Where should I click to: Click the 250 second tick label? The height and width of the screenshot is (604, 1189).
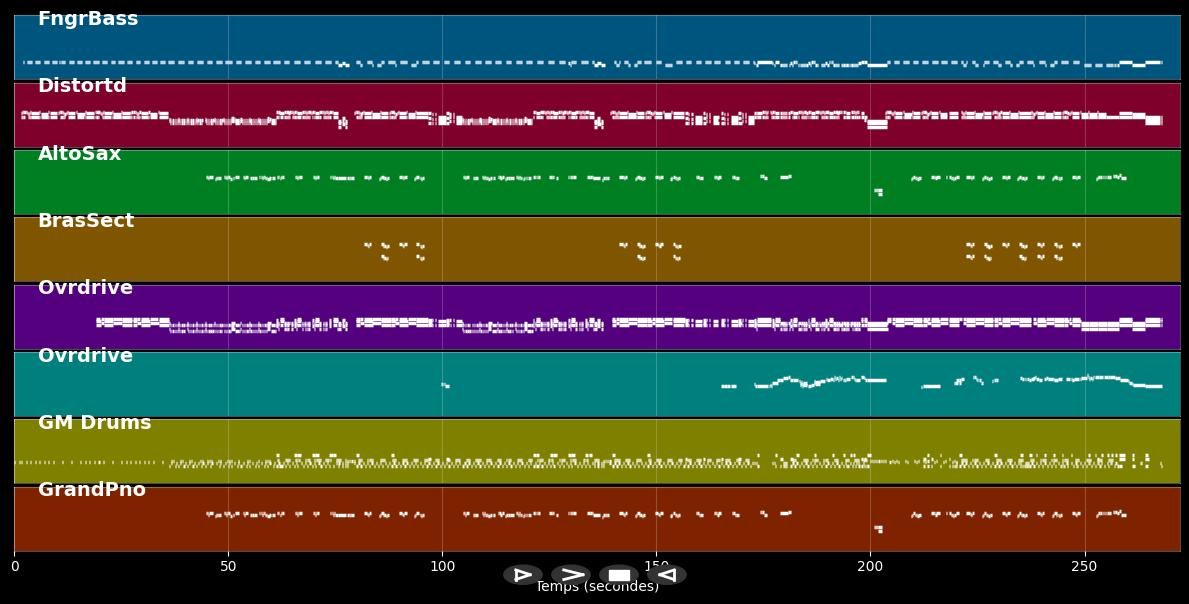[x=1084, y=567]
